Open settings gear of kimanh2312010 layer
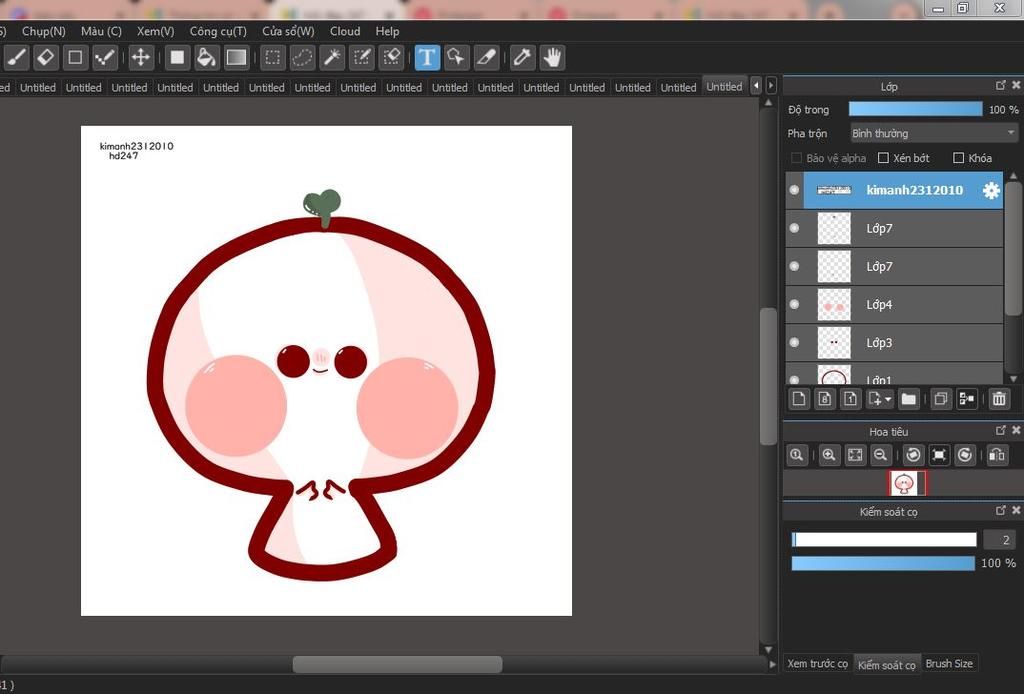Image resolution: width=1024 pixels, height=694 pixels. click(991, 190)
